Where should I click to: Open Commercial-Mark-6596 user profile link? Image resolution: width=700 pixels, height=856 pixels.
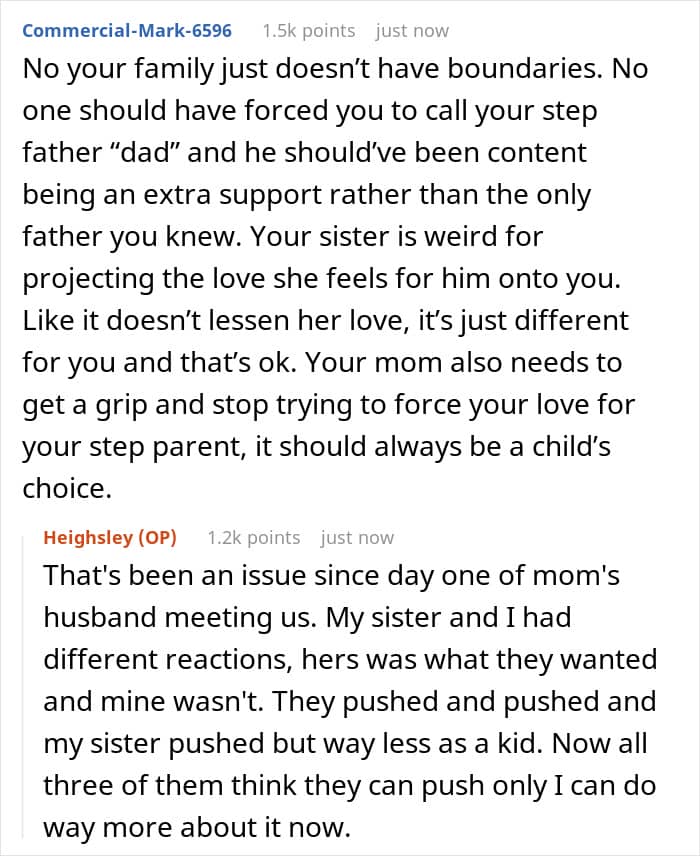click(x=126, y=30)
